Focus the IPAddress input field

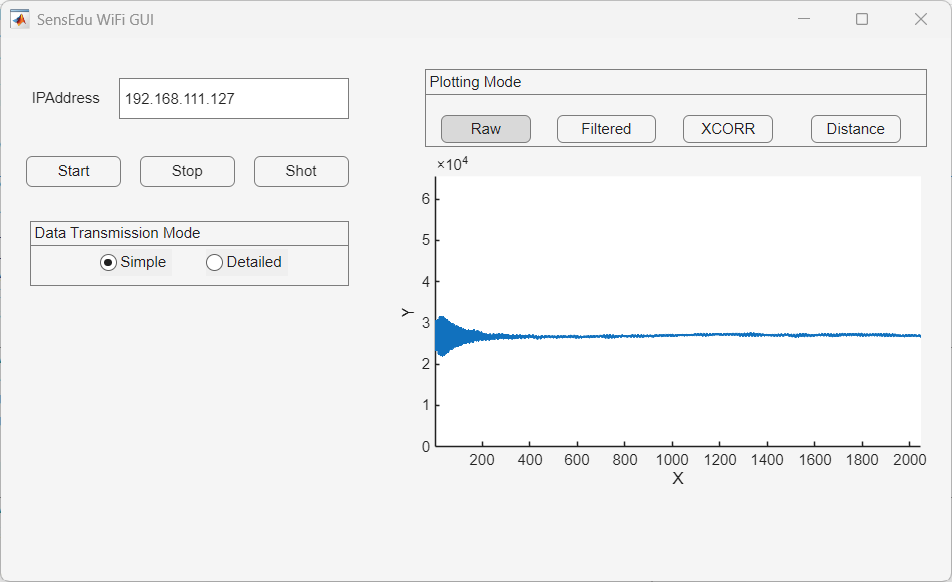tap(234, 99)
